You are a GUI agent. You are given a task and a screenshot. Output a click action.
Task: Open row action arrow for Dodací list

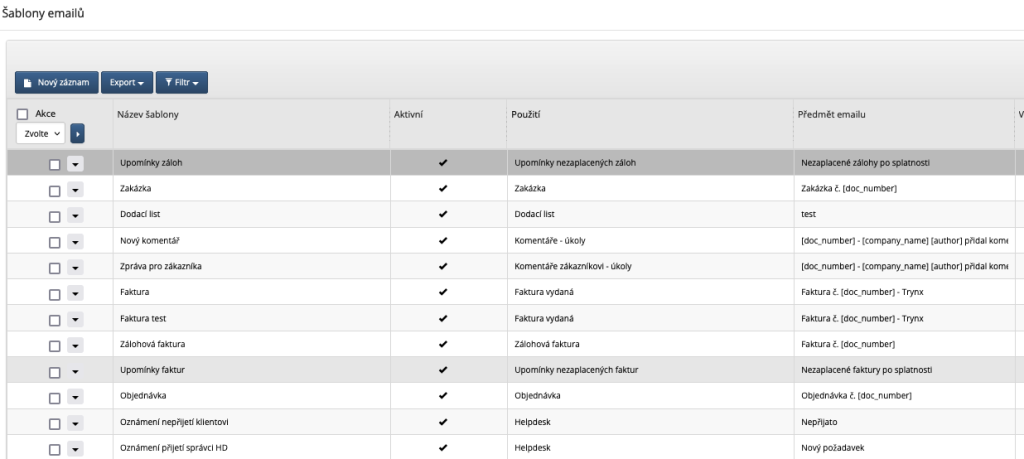(75, 216)
